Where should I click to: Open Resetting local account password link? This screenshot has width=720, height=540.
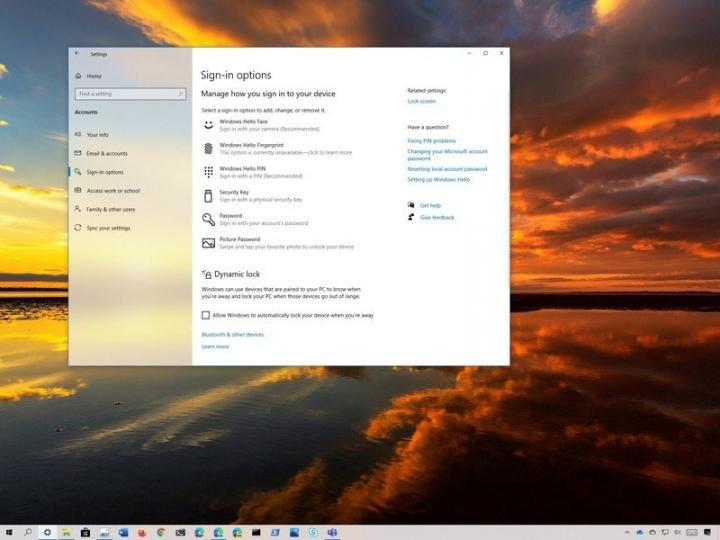(x=447, y=169)
